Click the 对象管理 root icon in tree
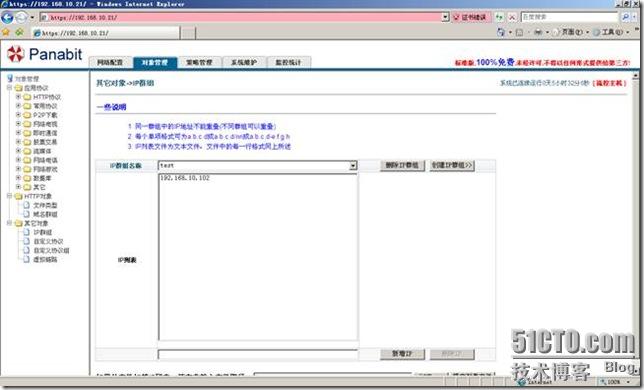Viewport: 644px width, 390px height. point(10,78)
